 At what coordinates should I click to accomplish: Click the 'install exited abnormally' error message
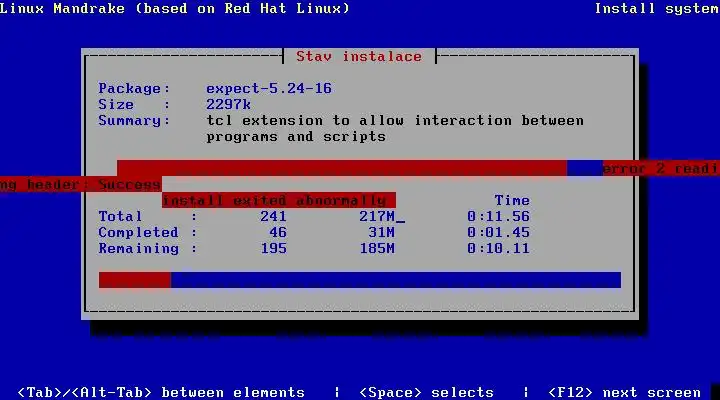pos(278,200)
